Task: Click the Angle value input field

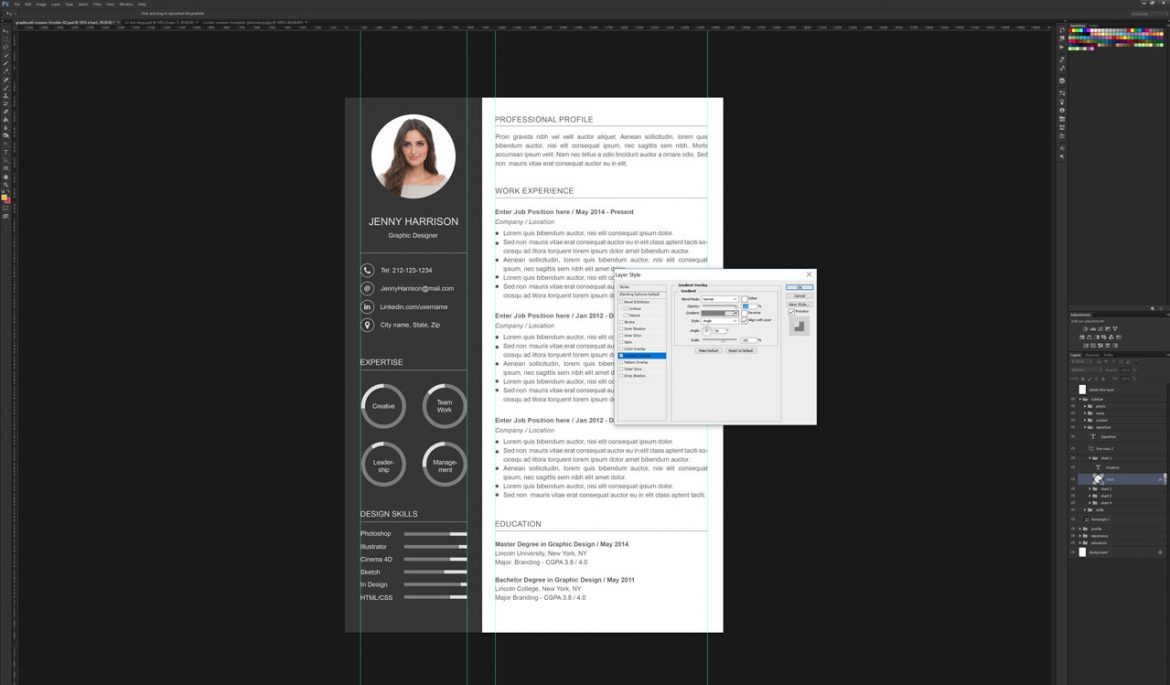Action: click(717, 330)
